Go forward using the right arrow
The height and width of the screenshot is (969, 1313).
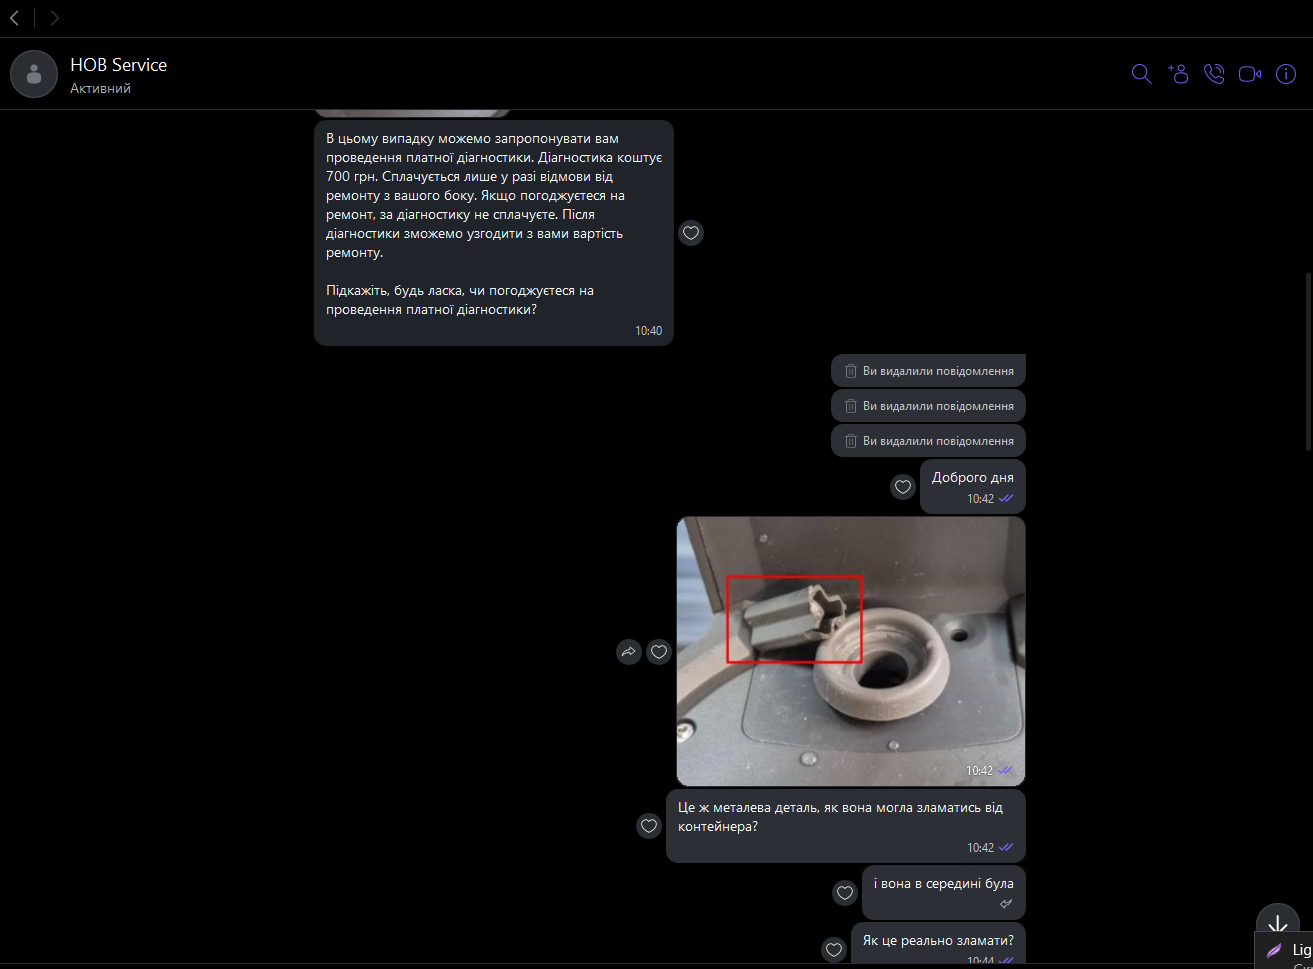[54, 18]
